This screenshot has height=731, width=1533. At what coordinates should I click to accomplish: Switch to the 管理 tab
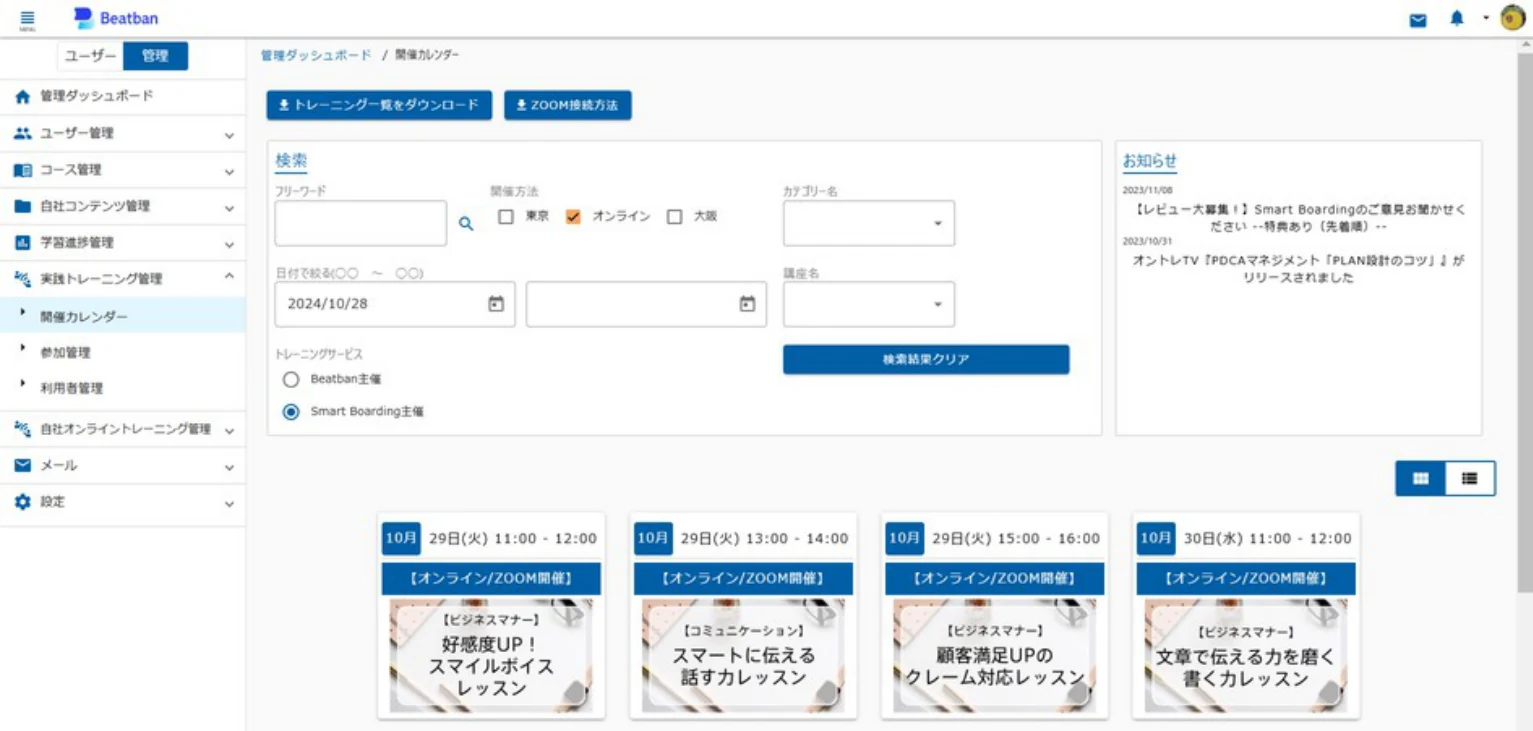click(156, 57)
